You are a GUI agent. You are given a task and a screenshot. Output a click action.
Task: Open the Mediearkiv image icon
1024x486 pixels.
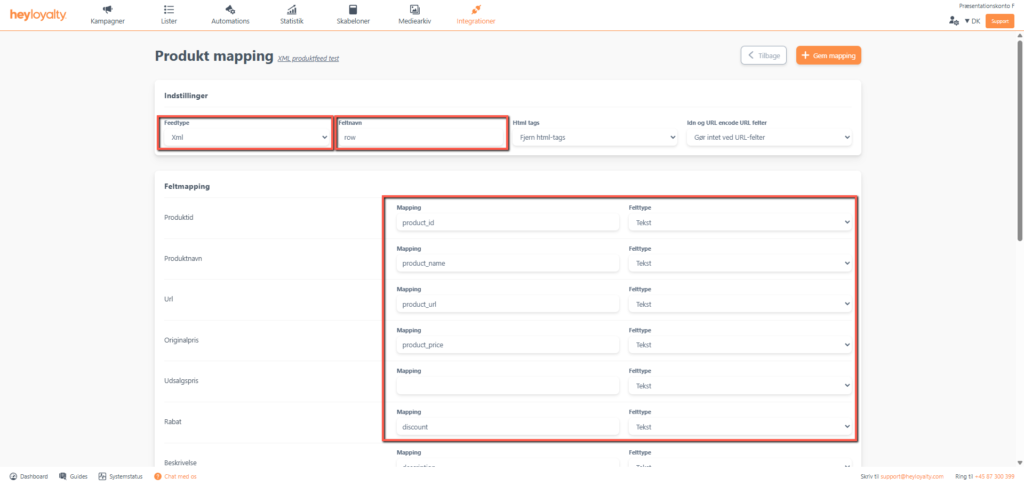(x=414, y=10)
